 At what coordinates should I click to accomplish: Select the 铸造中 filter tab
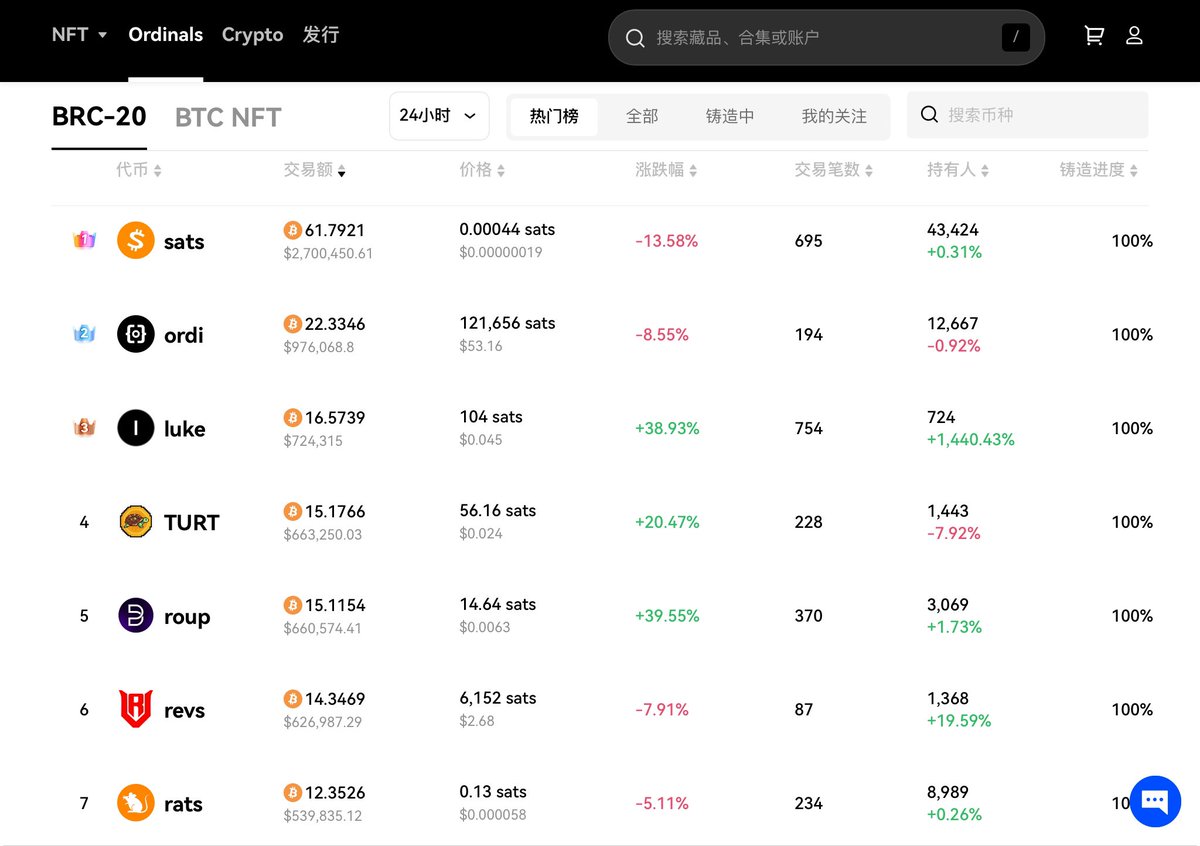pyautogui.click(x=730, y=116)
